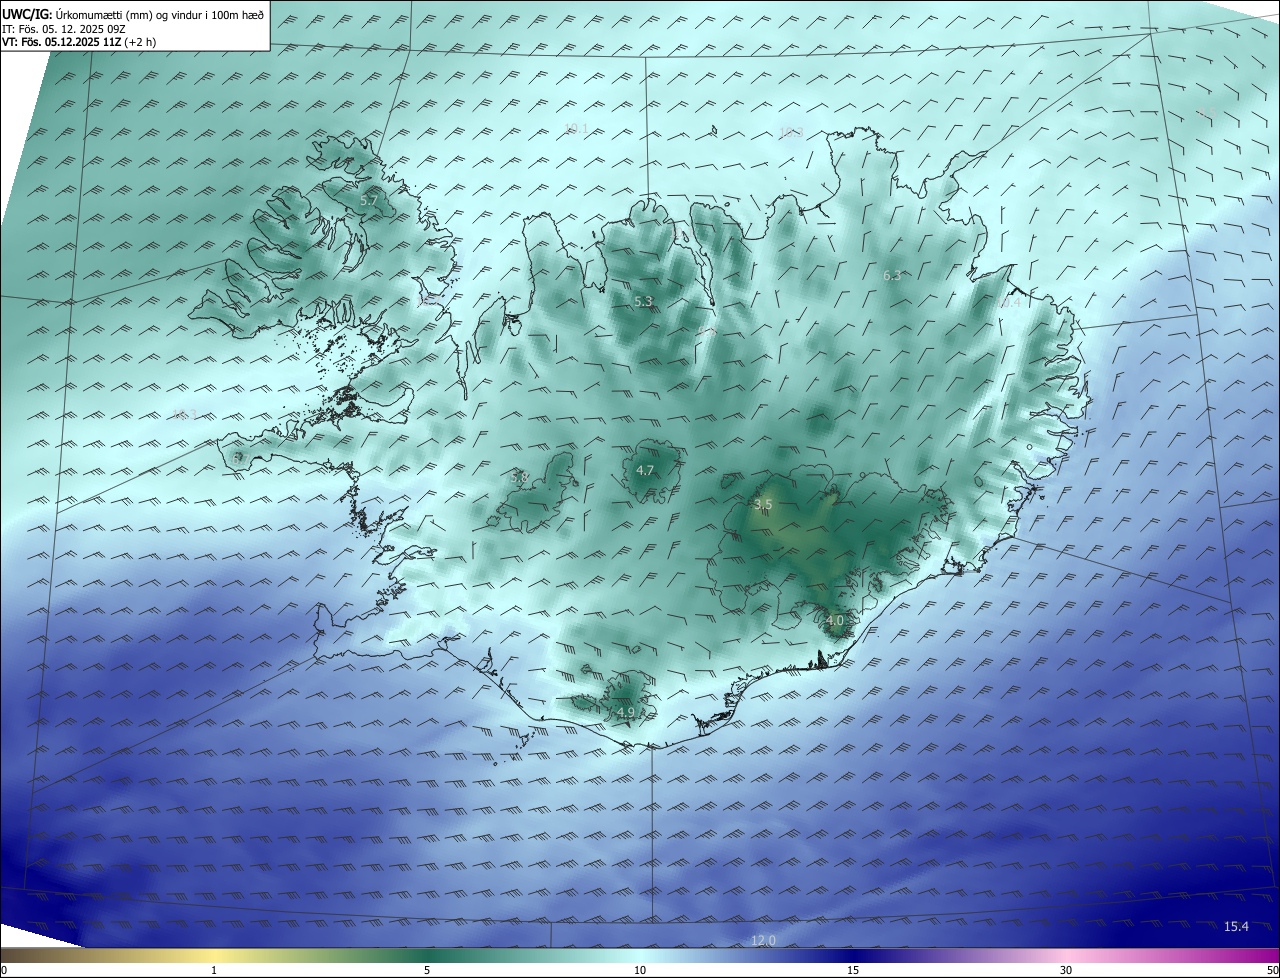The image size is (1280, 978).
Task: Click the 10 tick on the color scale
Action: coord(640,970)
